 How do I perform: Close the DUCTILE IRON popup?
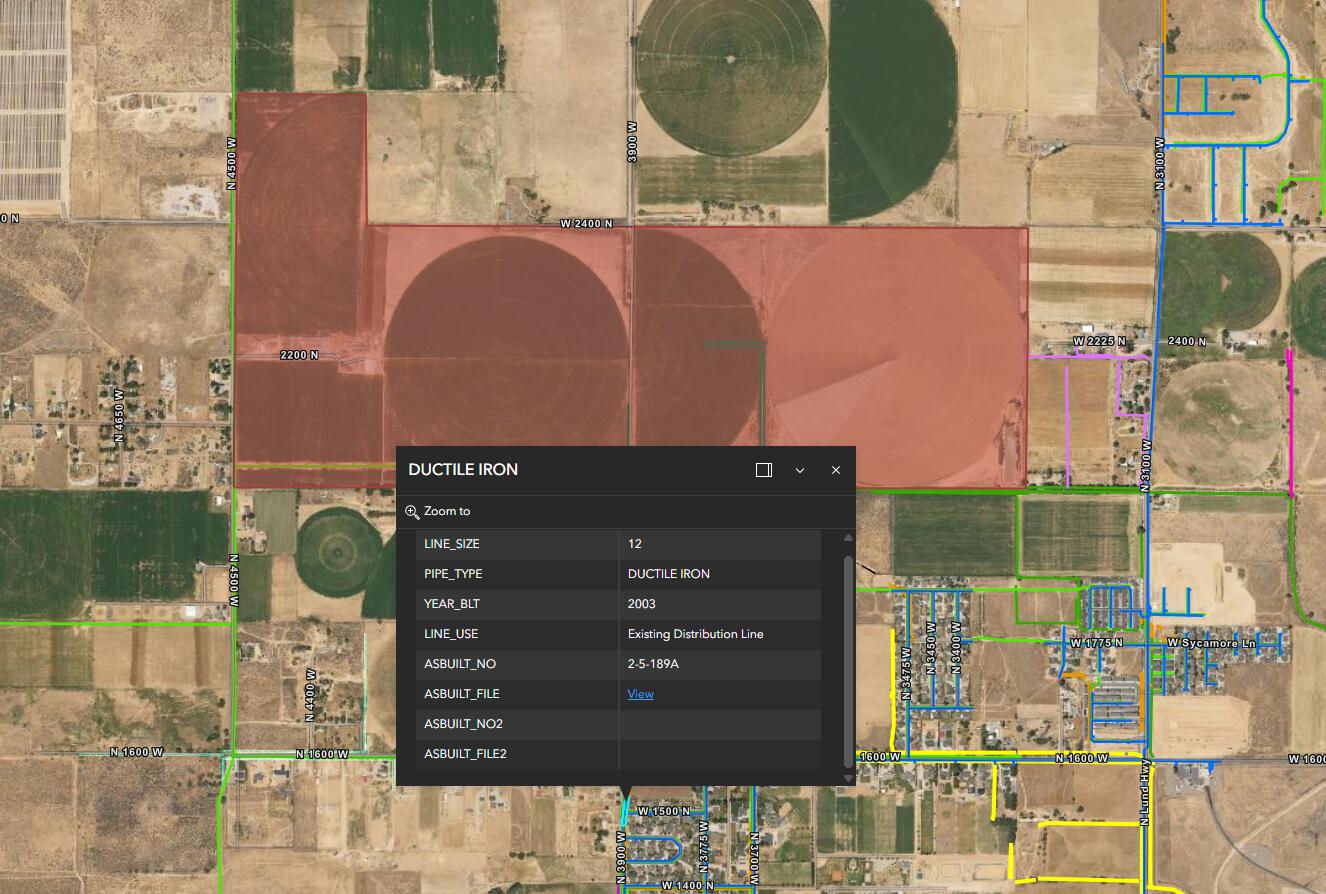pyautogui.click(x=836, y=470)
